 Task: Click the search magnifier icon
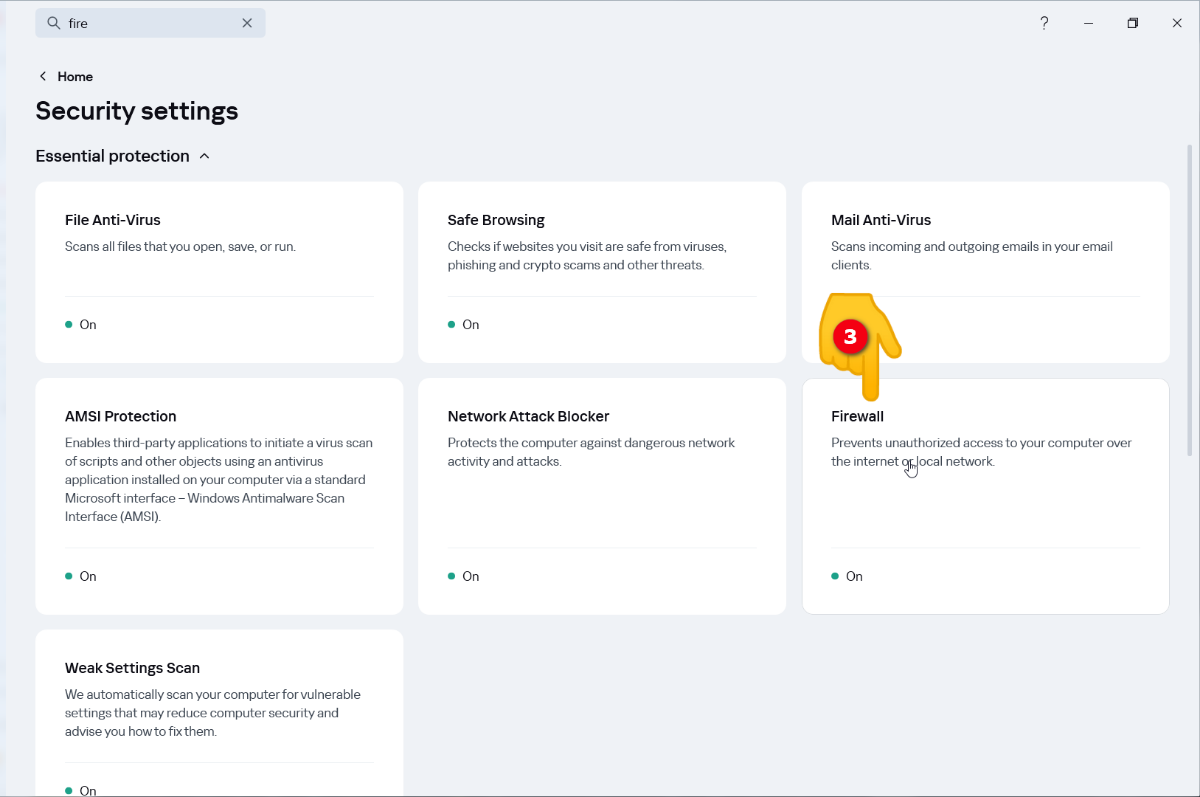click(x=54, y=23)
